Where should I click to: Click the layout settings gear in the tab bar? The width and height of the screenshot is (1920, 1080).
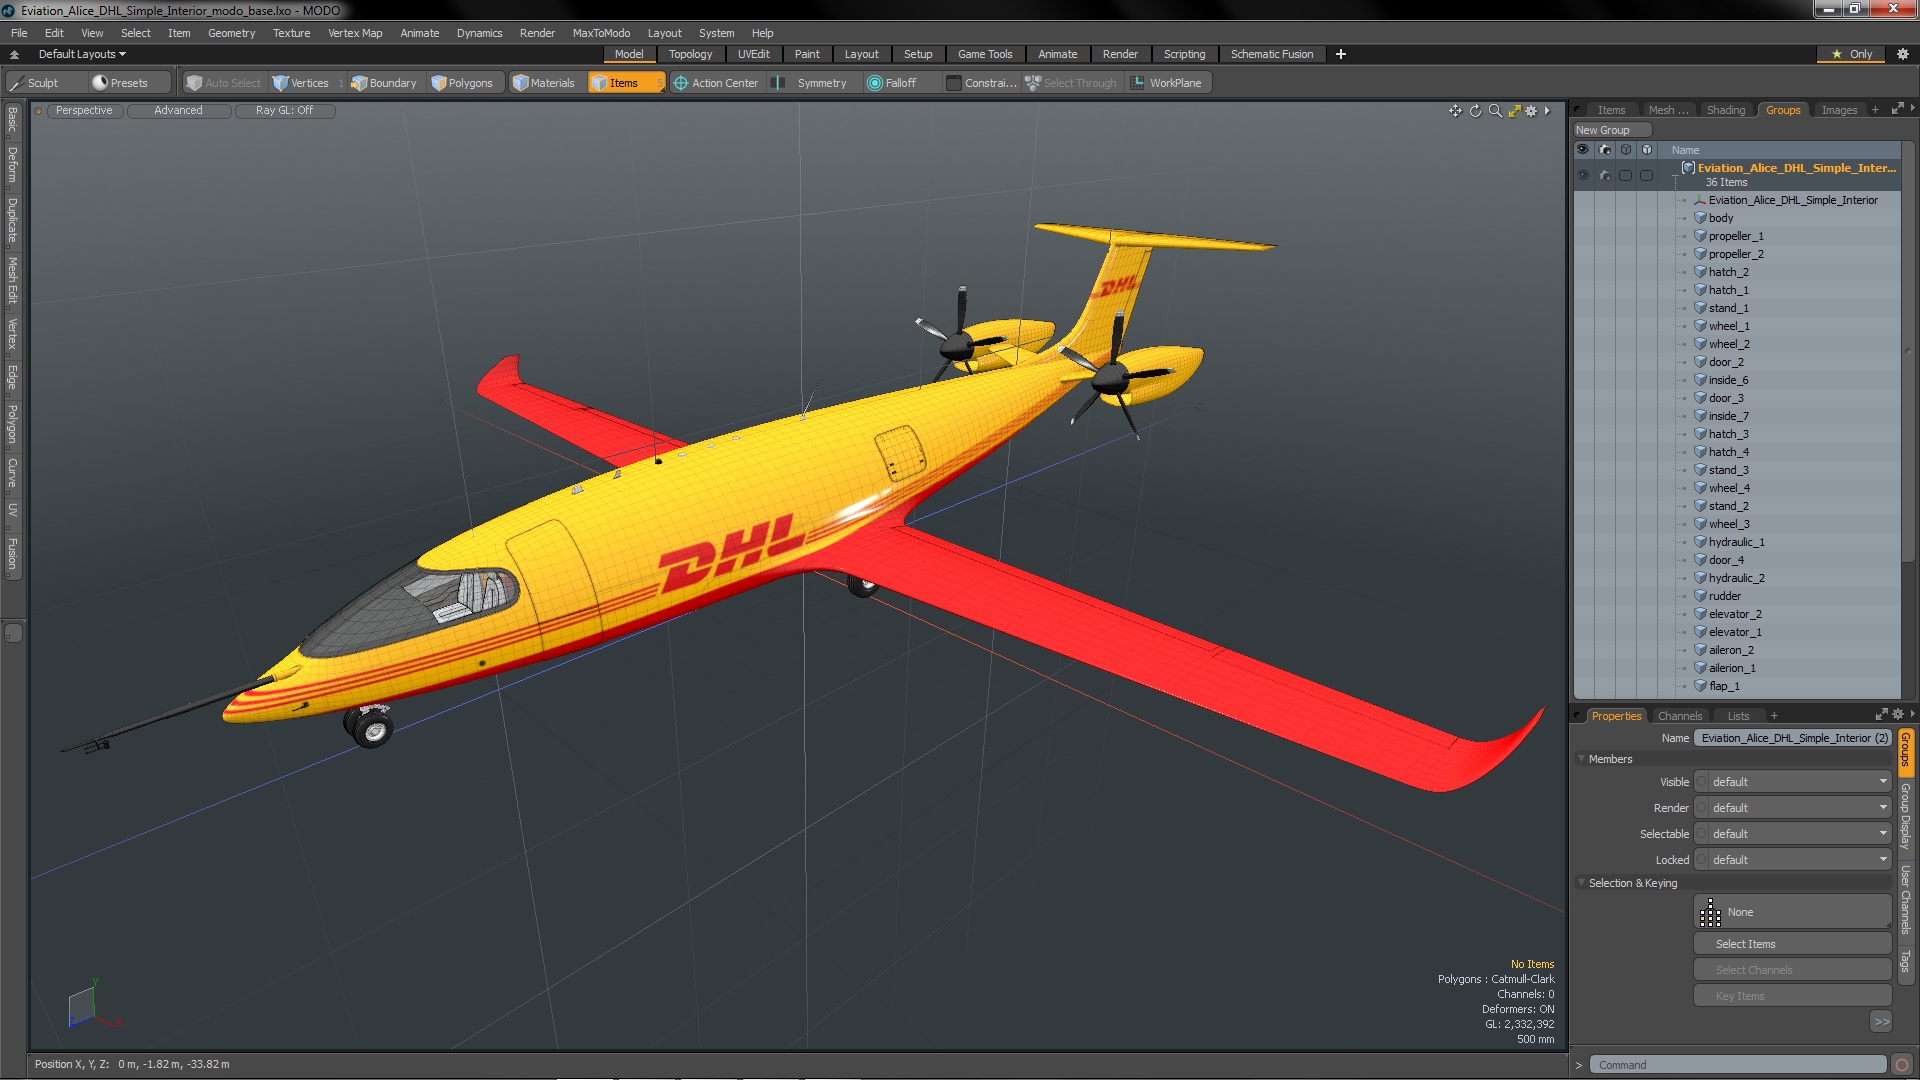pyautogui.click(x=1902, y=54)
